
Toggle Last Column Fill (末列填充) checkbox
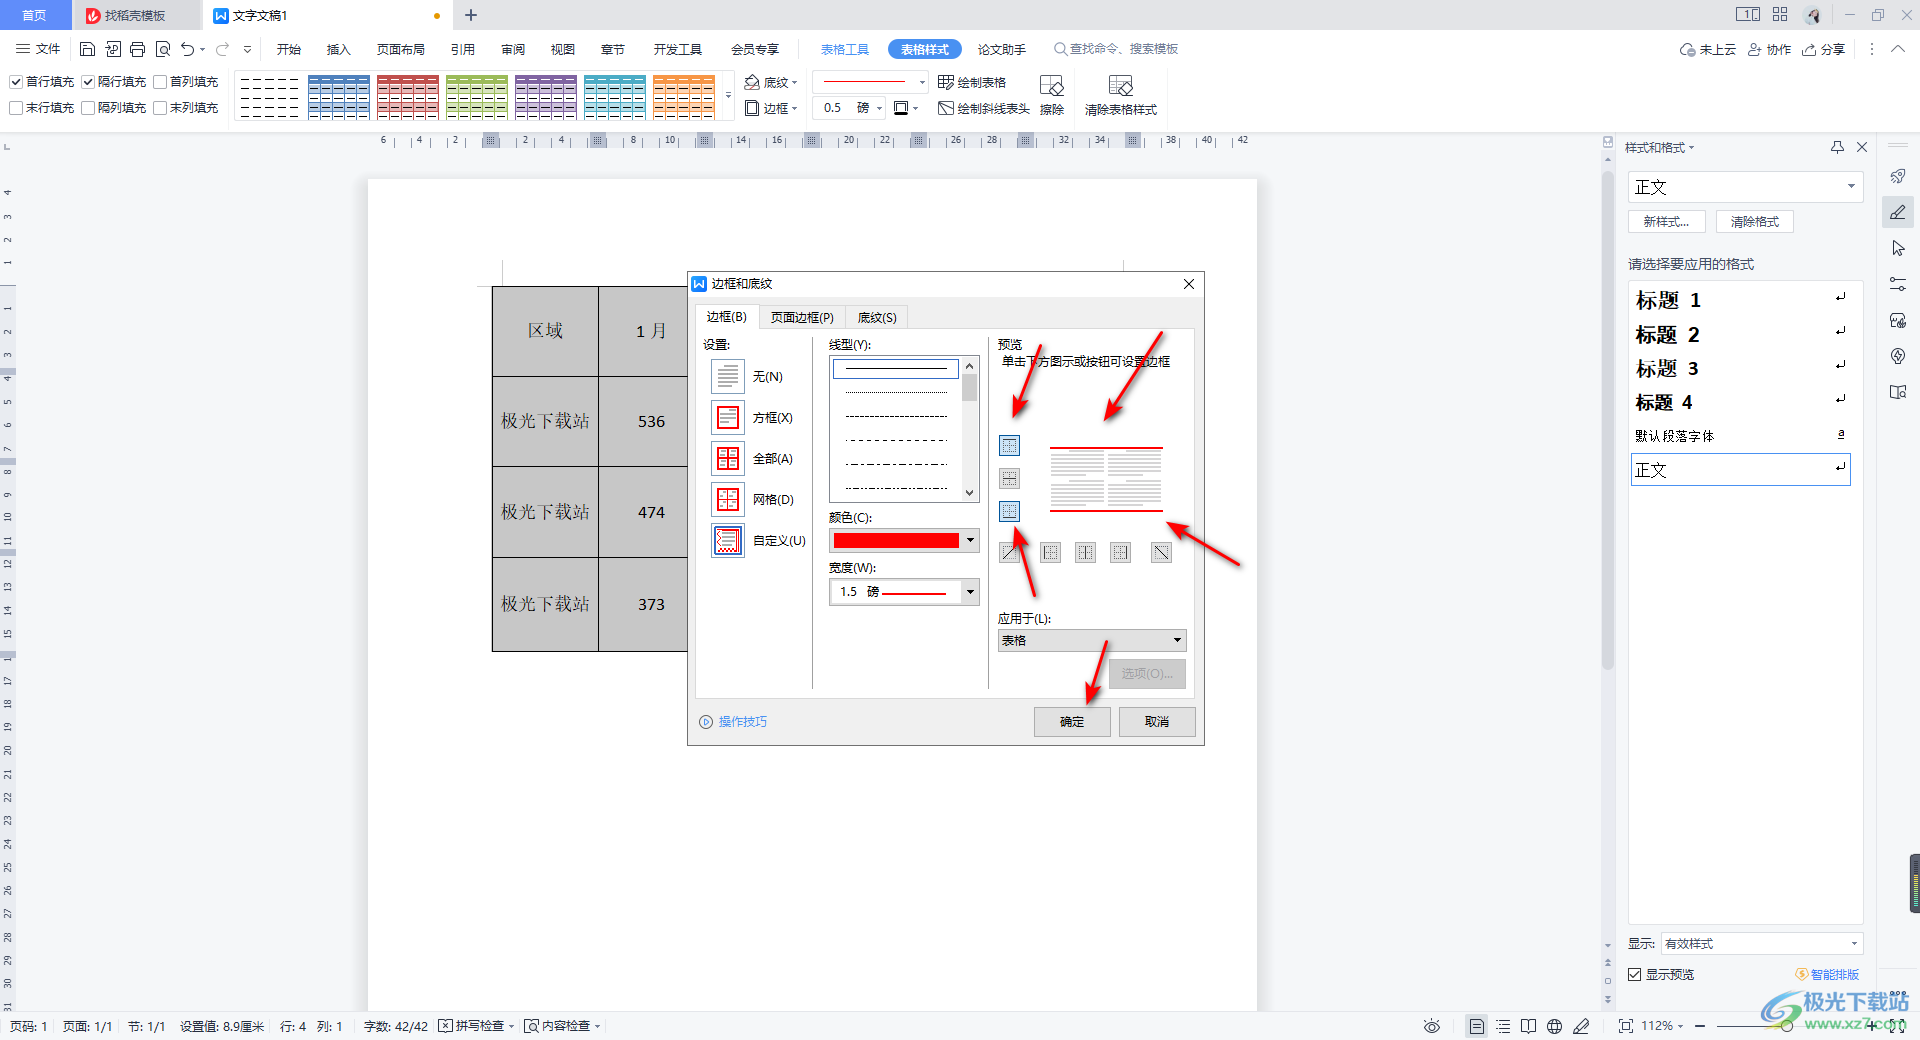click(x=160, y=108)
